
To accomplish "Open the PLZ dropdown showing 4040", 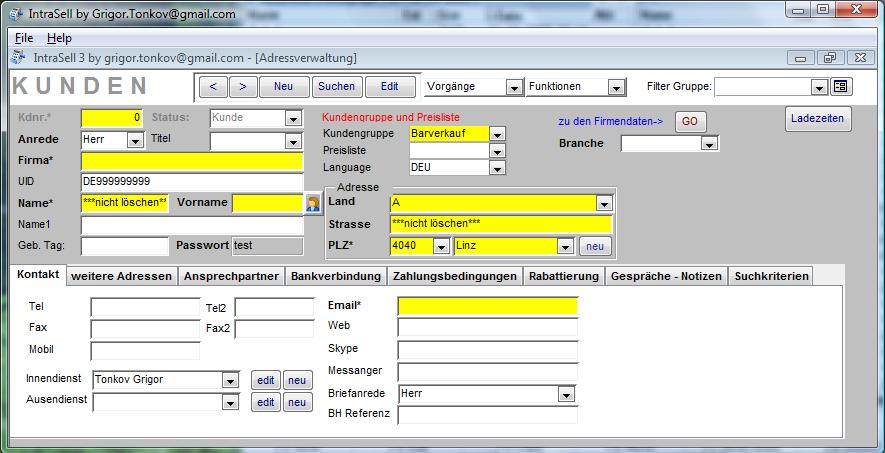I will [x=440, y=247].
